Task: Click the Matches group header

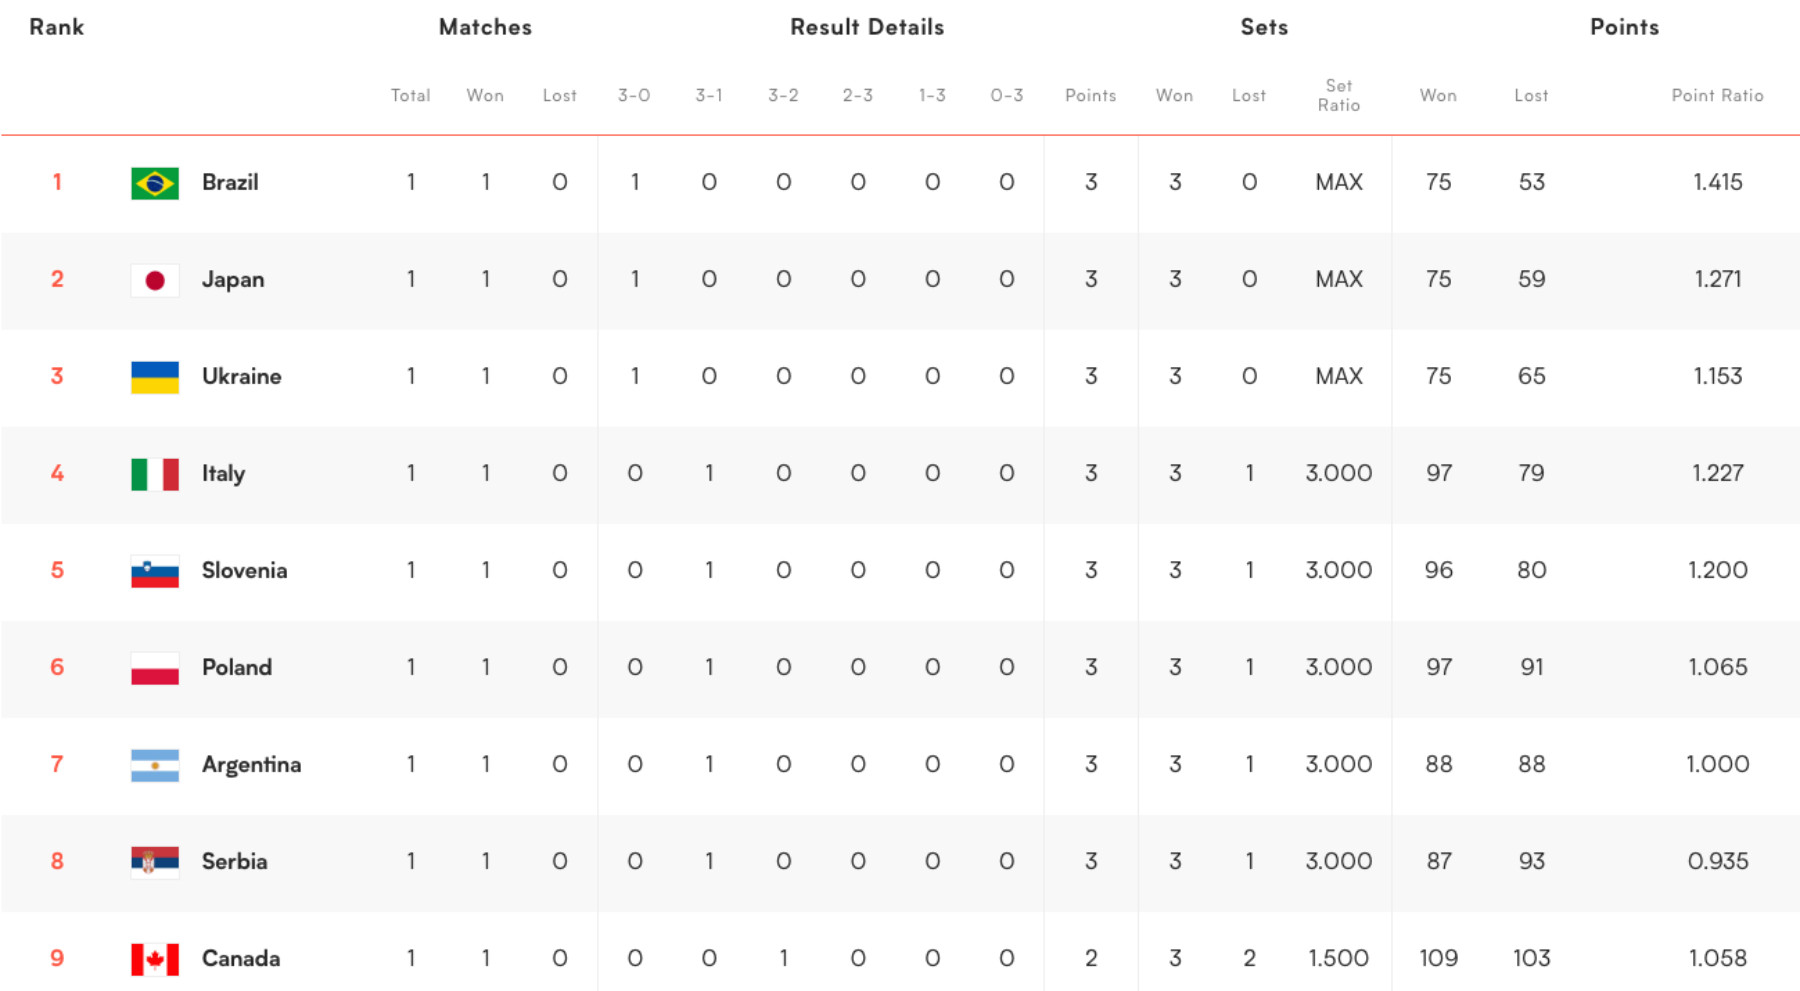Action: 485,27
